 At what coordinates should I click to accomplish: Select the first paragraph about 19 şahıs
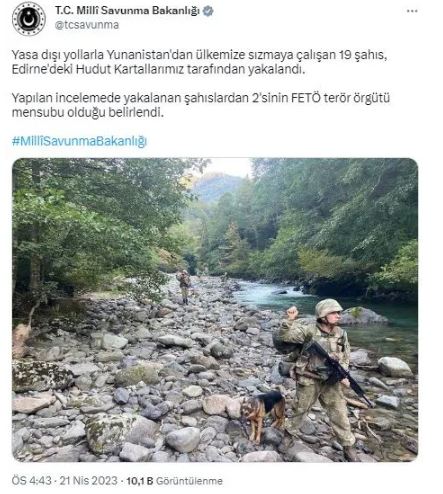pos(199,62)
